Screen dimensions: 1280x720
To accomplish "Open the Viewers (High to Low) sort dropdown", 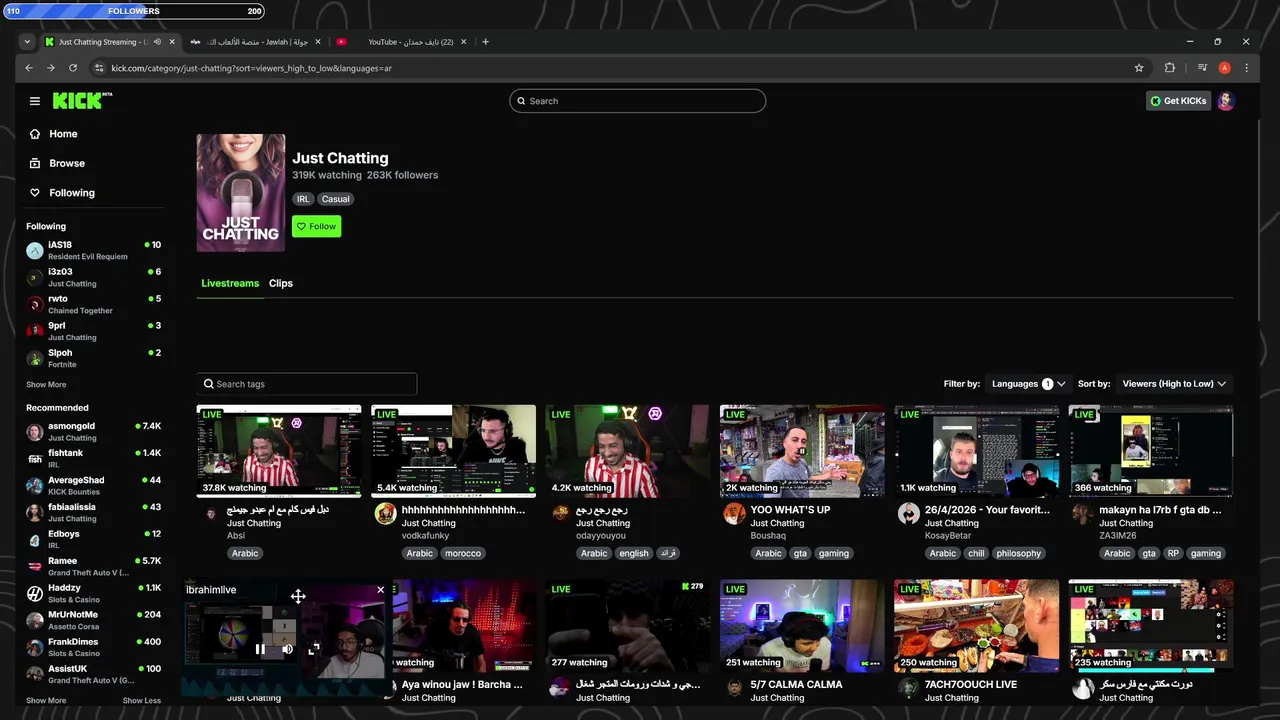I will pos(1174,384).
